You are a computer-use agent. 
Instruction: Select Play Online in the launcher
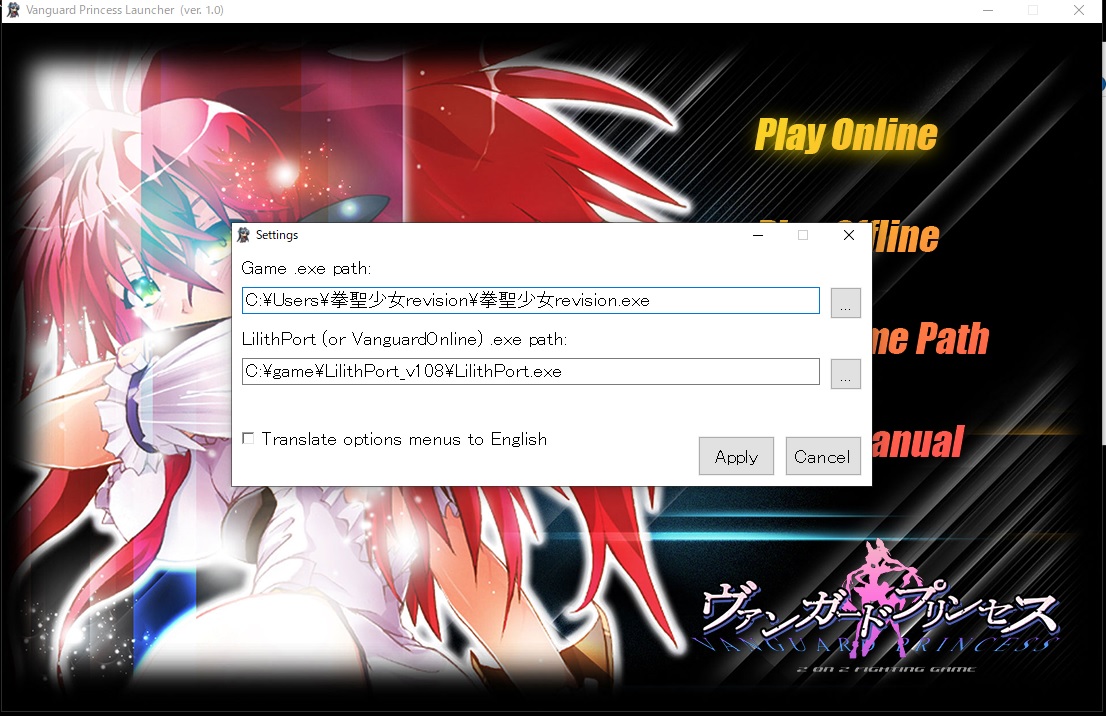pyautogui.click(x=846, y=135)
